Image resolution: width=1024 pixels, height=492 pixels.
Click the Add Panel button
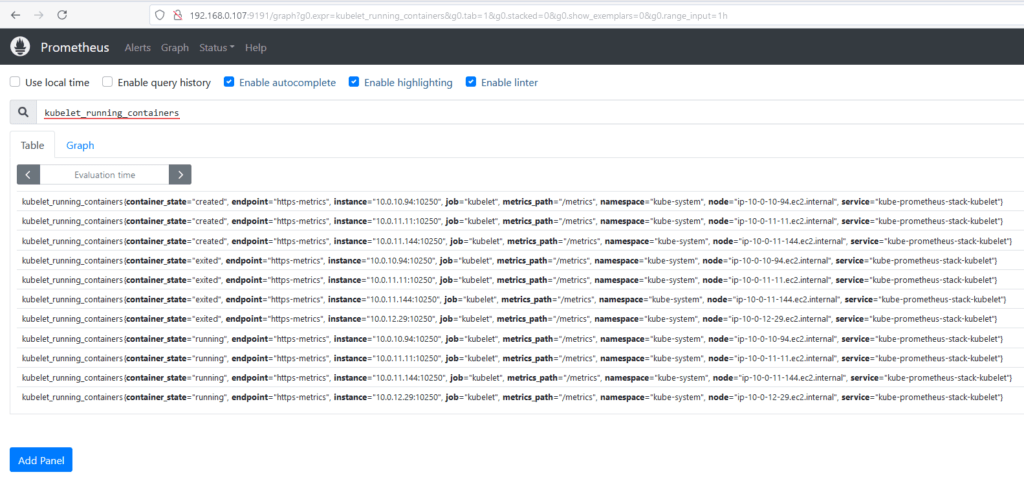point(41,460)
